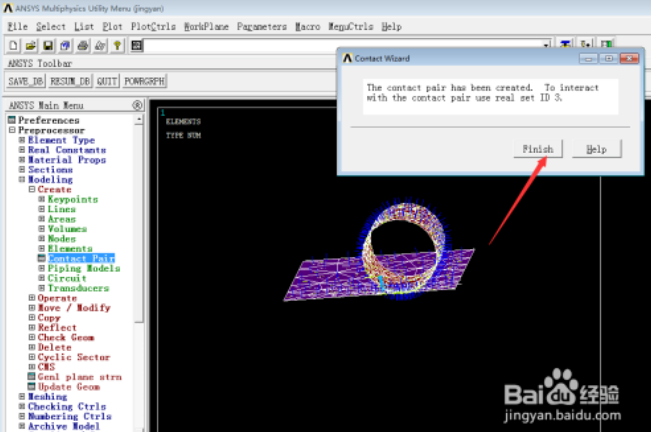The width and height of the screenshot is (651, 432).
Task: Click the Main Menu collapse icon
Action: click(137, 105)
